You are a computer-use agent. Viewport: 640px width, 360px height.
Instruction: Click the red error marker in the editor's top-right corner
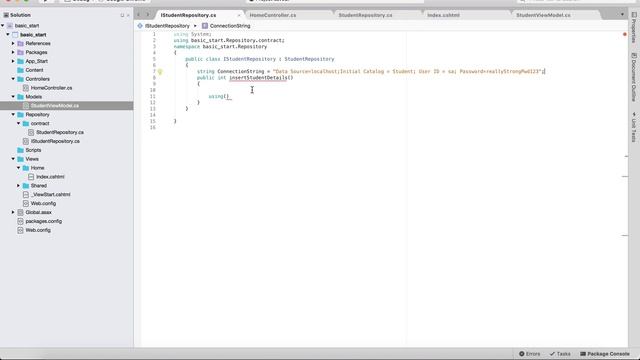pos(624,34)
